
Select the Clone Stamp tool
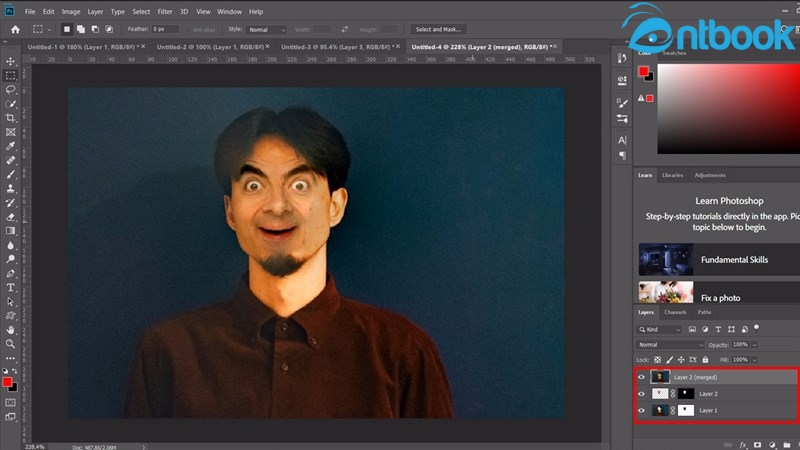pos(10,188)
